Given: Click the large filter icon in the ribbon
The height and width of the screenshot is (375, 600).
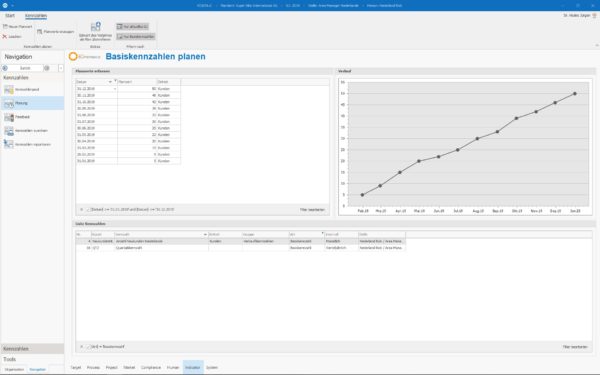Looking at the screenshot, I should point(95,27).
